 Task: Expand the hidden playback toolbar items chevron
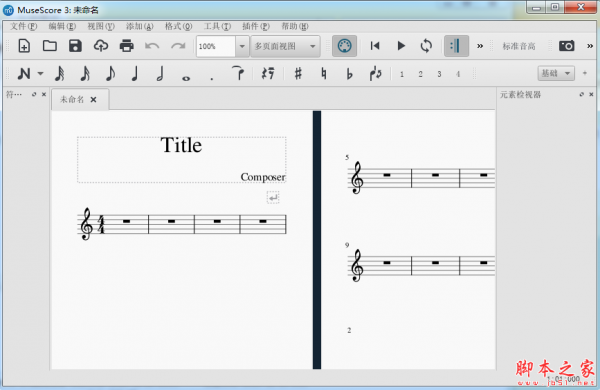tap(480, 46)
